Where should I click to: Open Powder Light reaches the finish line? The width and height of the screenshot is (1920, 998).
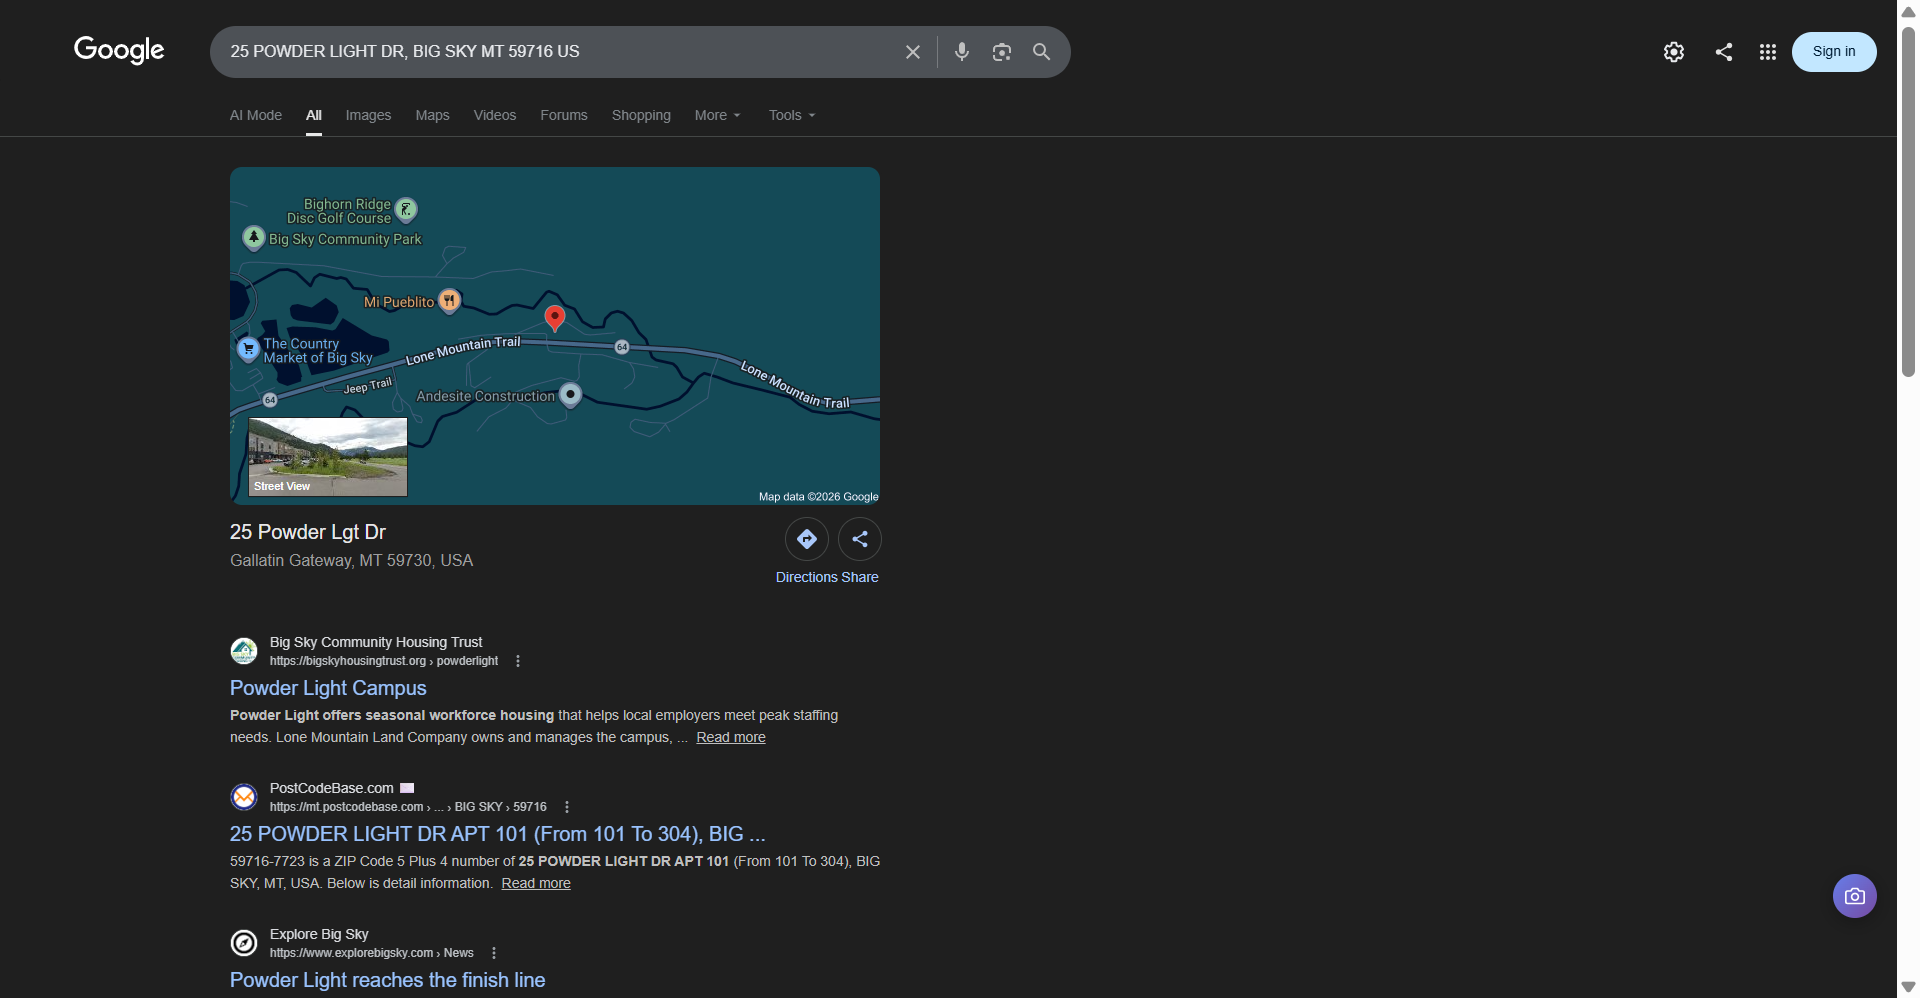(x=388, y=980)
